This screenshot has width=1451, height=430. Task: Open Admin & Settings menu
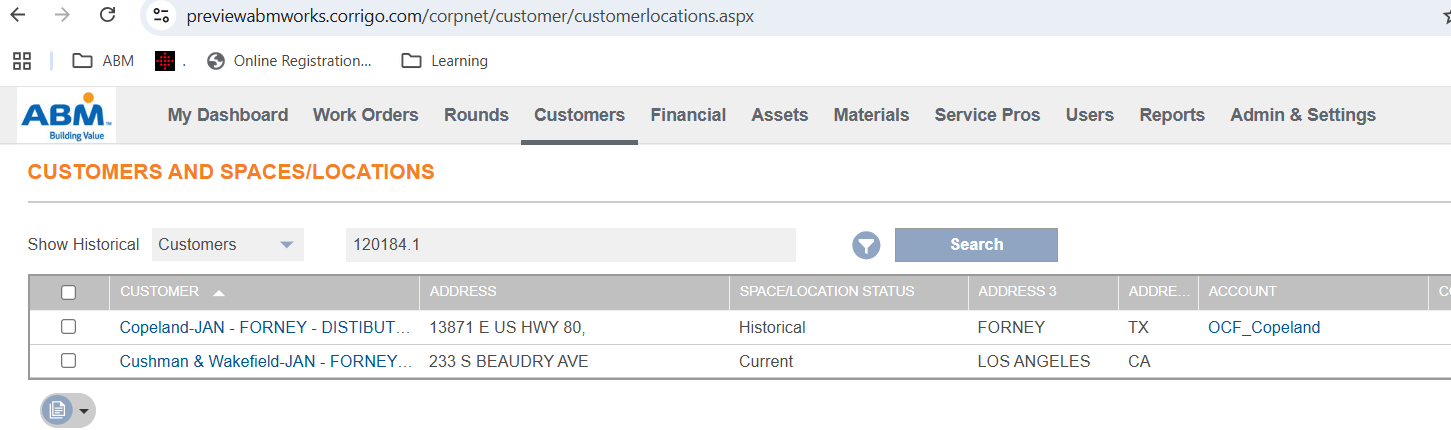(1303, 115)
